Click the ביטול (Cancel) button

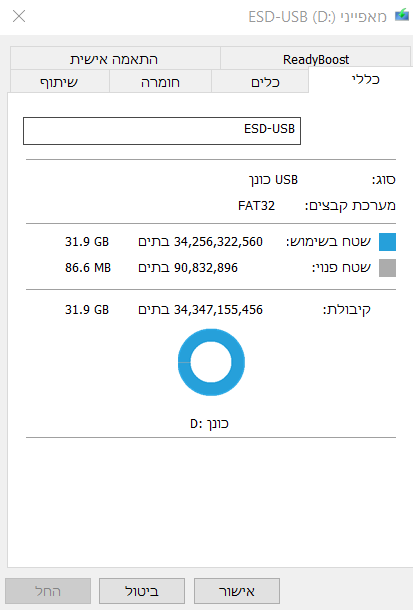coord(142,591)
